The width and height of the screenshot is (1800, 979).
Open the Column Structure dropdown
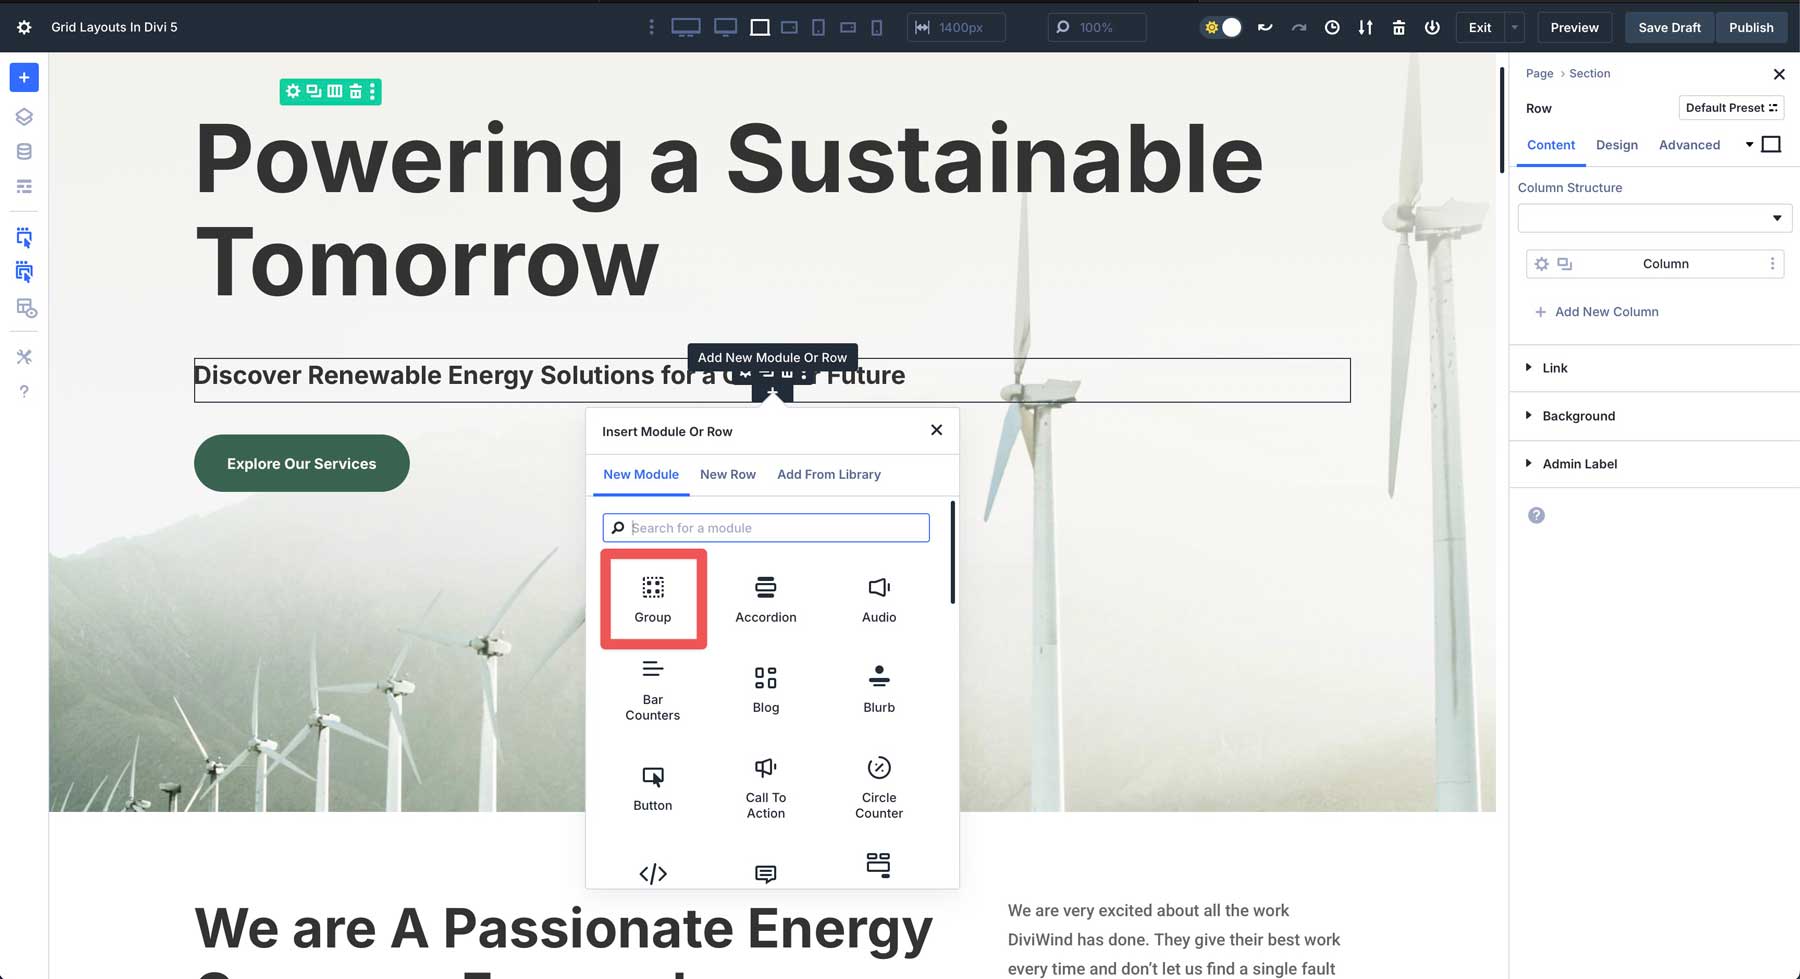tap(1654, 217)
